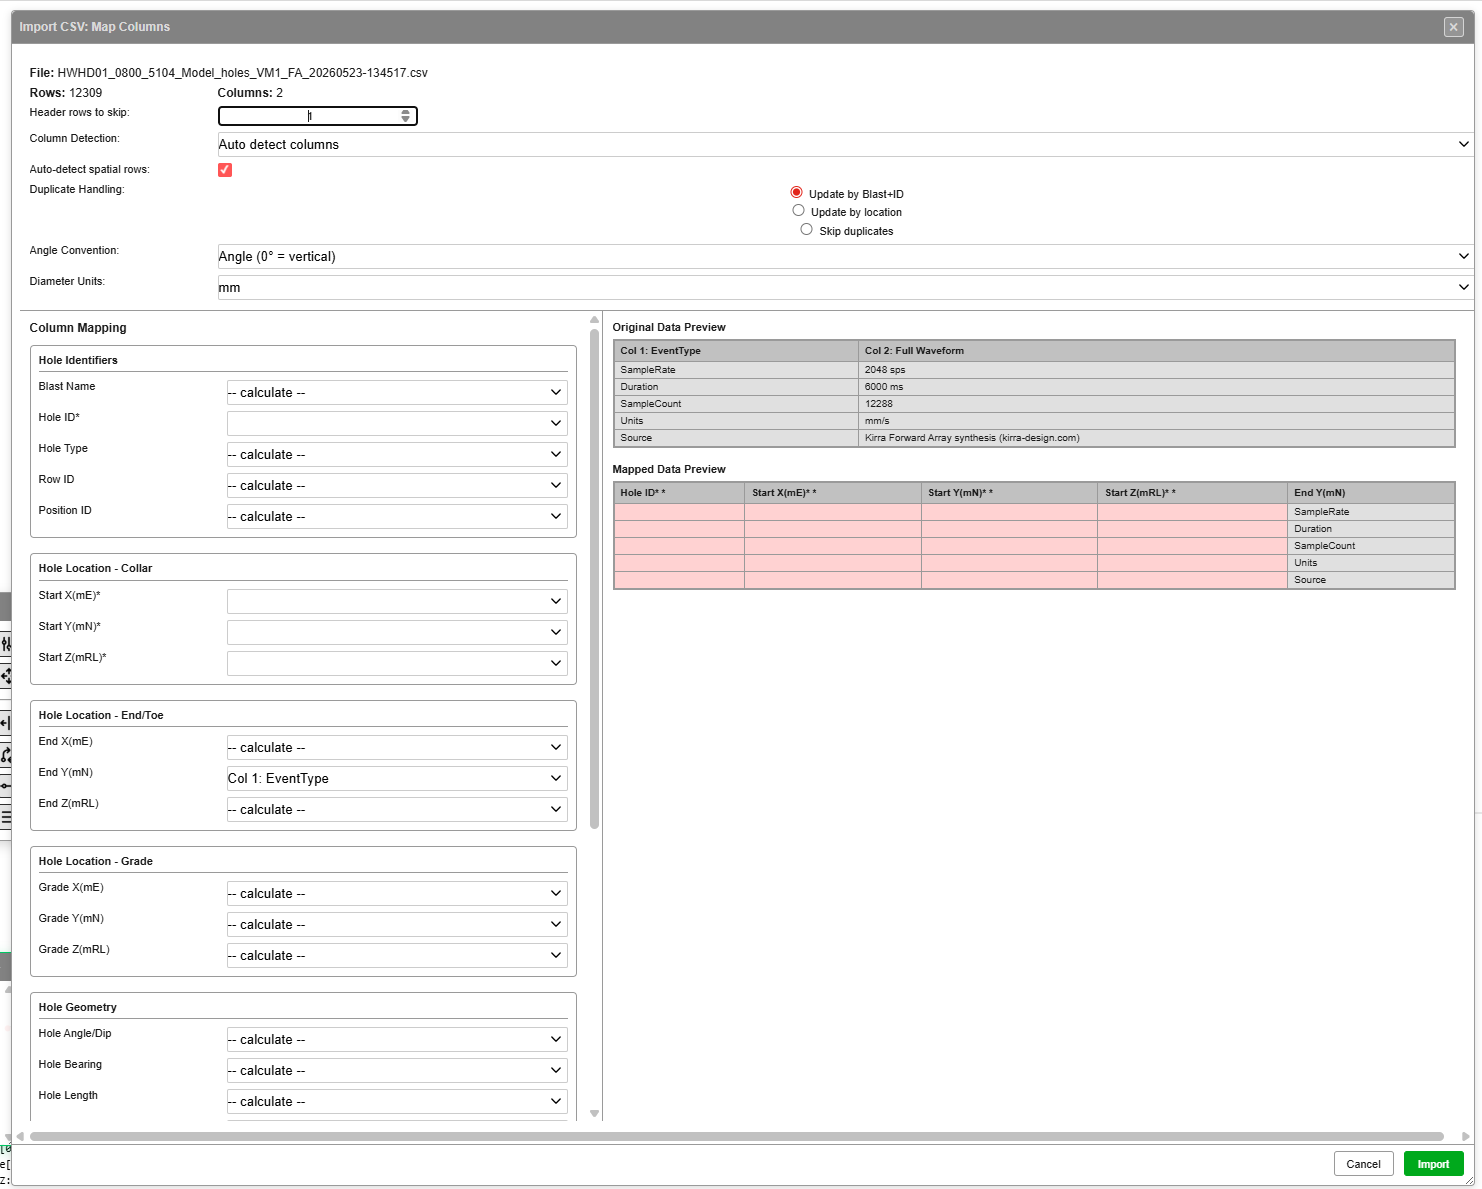This screenshot has width=1482, height=1189.
Task: Click column mapping vertical scrollbar thumb
Action: 595,579
